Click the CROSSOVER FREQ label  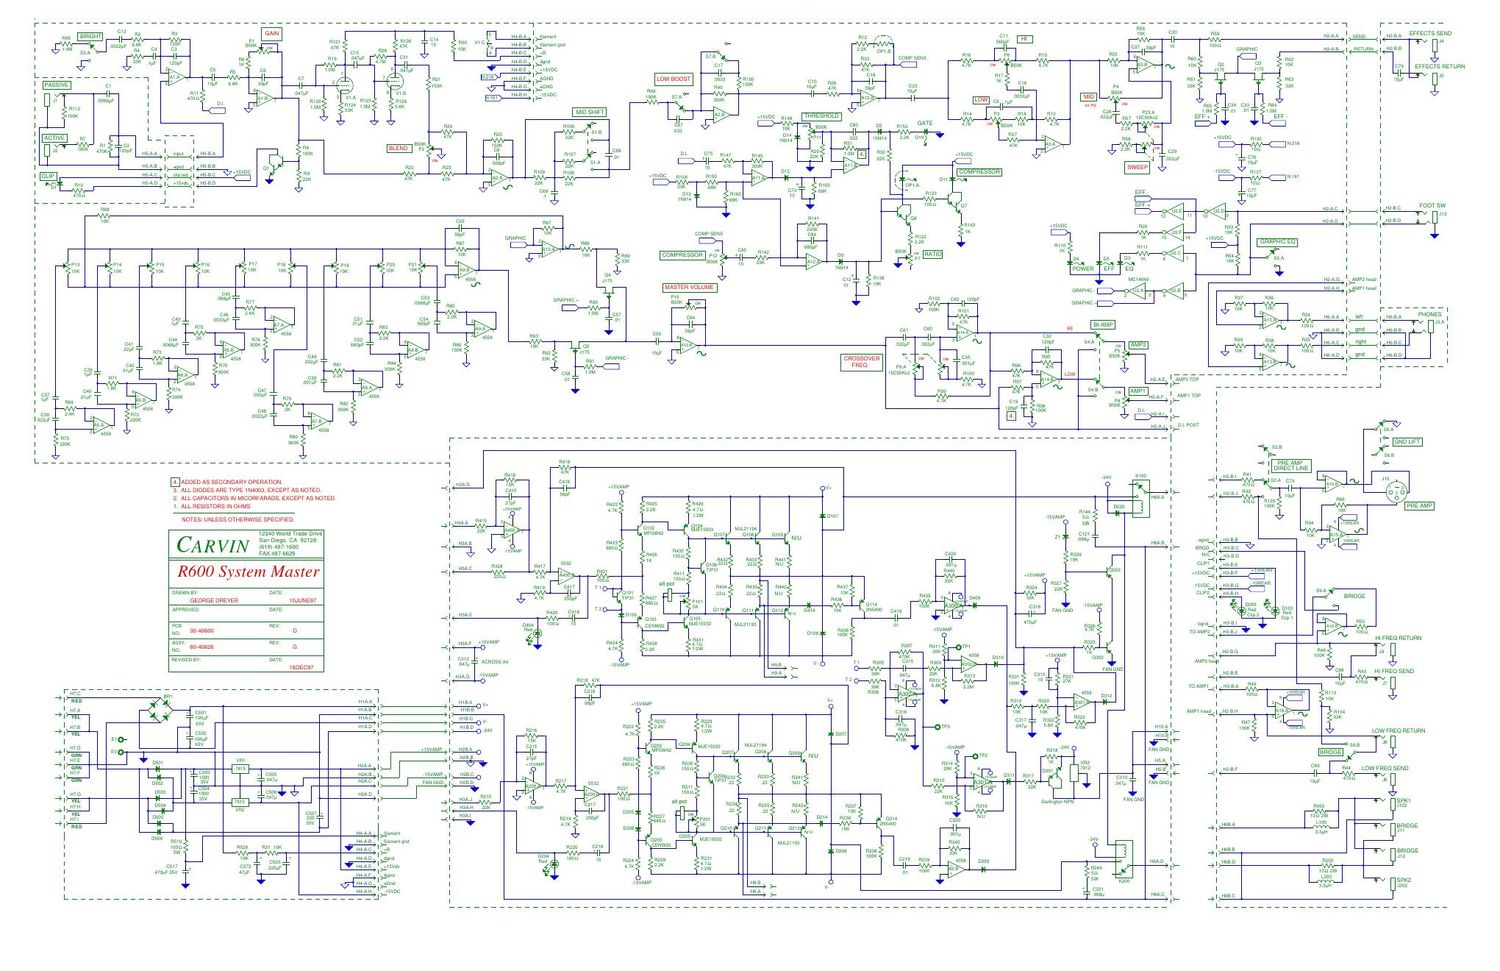pyautogui.click(x=861, y=362)
